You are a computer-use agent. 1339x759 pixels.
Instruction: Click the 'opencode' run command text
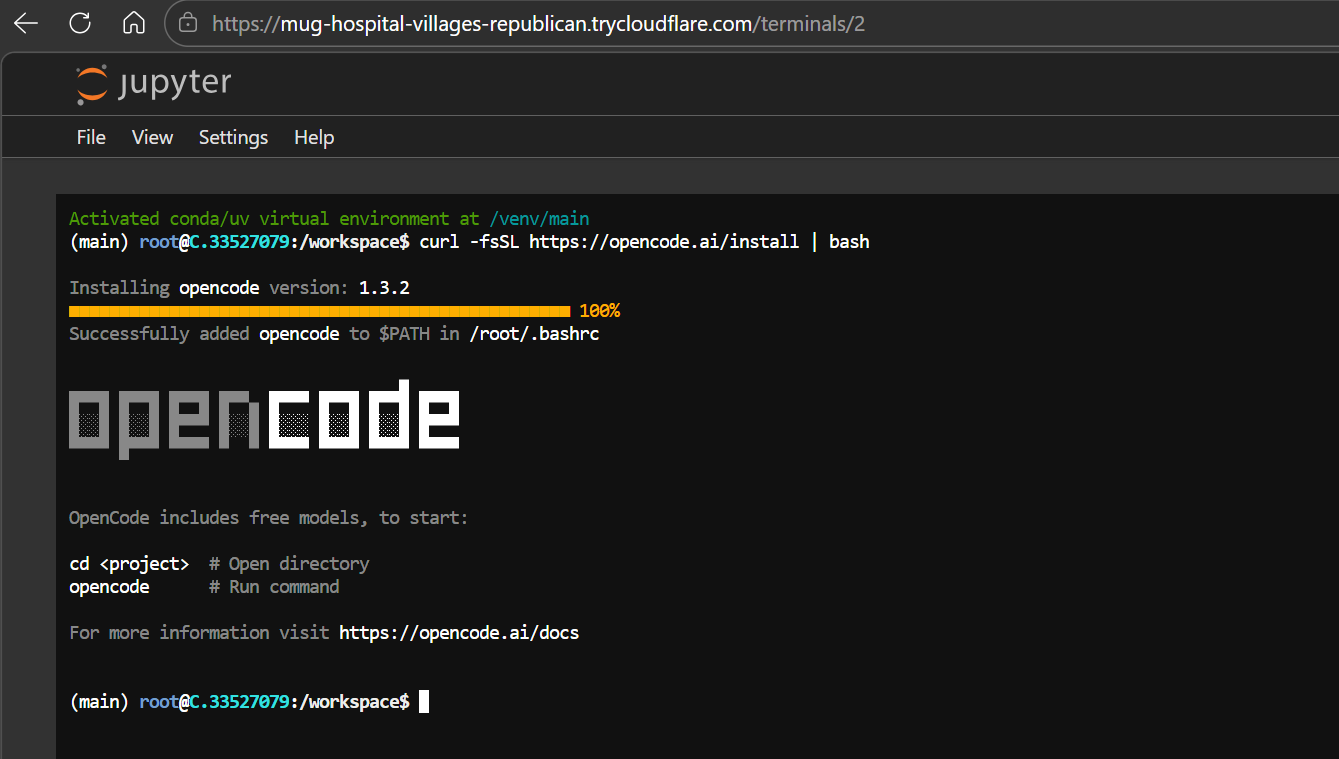point(109,587)
